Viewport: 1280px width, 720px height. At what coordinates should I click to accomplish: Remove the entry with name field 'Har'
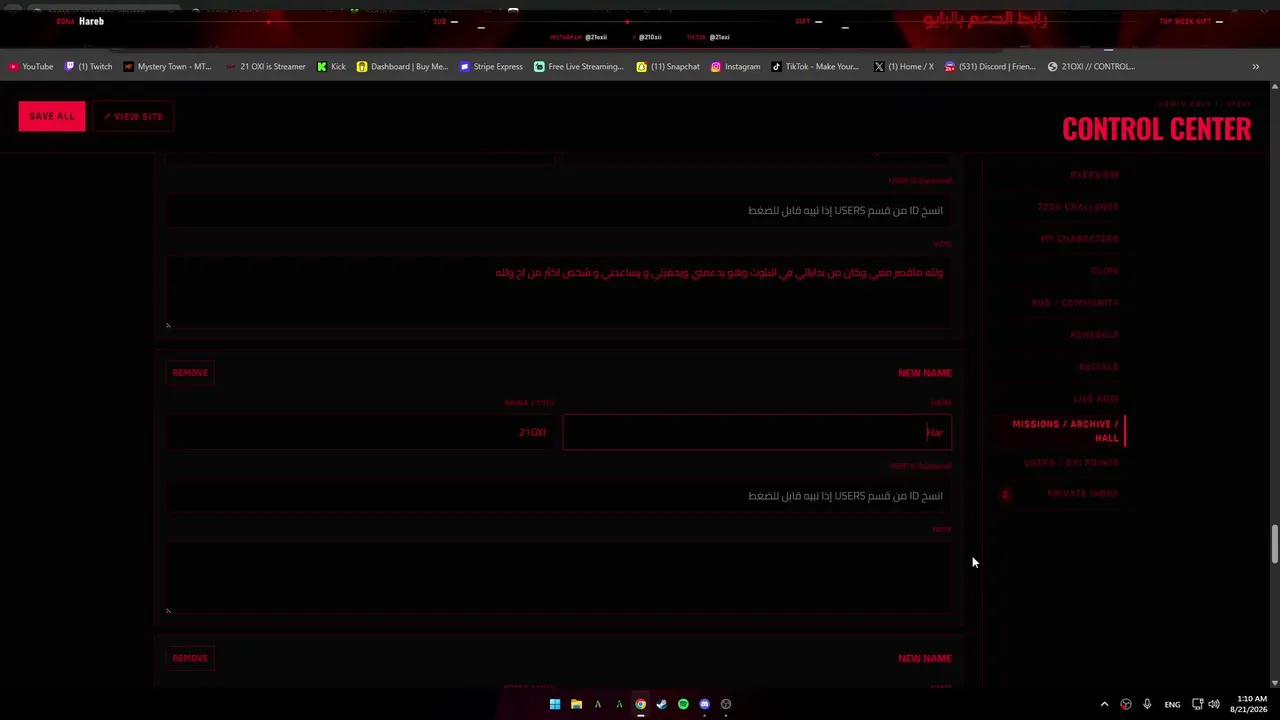click(190, 373)
